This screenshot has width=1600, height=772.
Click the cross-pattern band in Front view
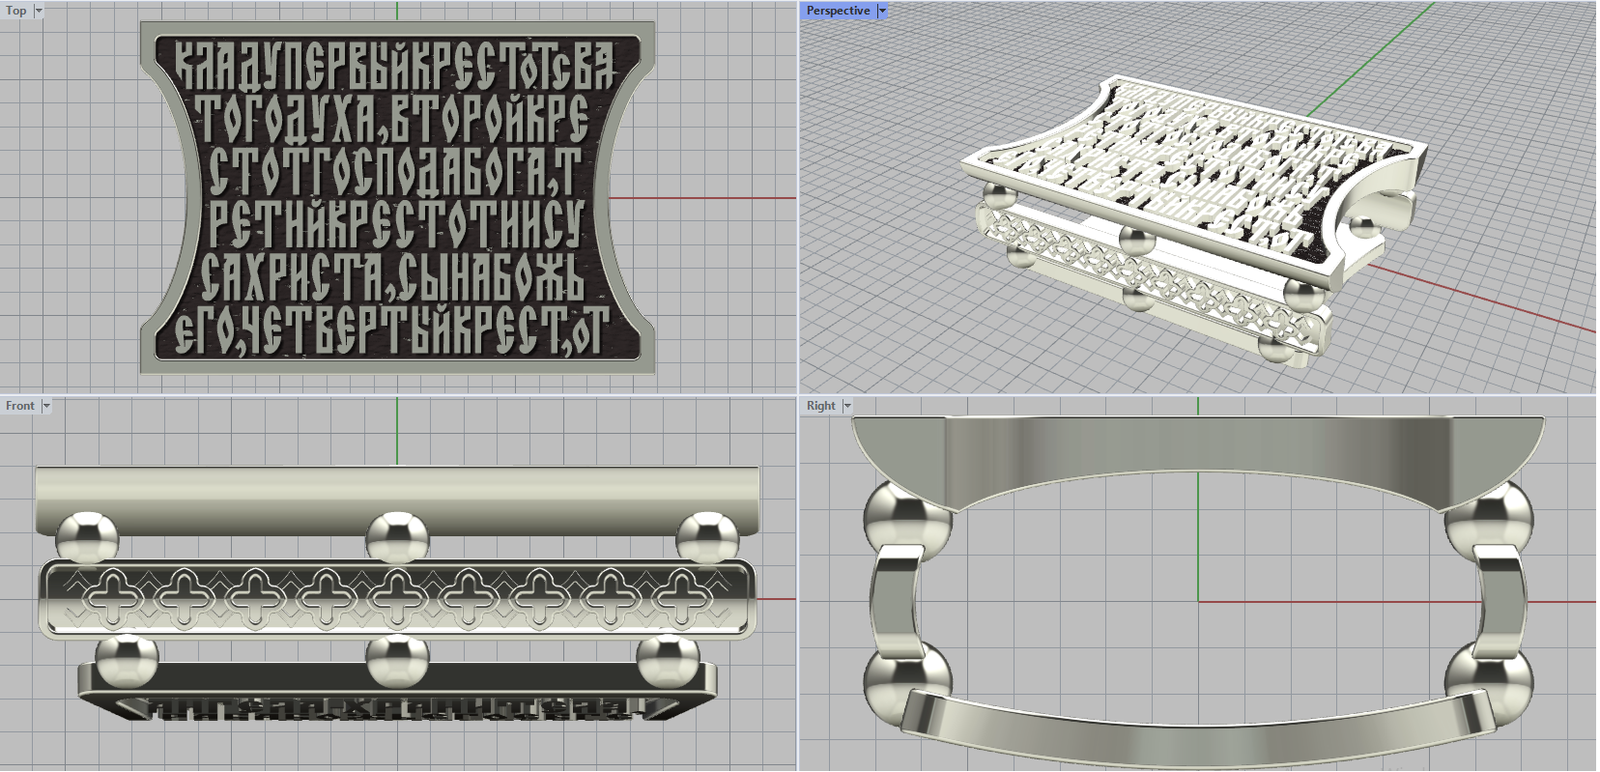click(397, 599)
